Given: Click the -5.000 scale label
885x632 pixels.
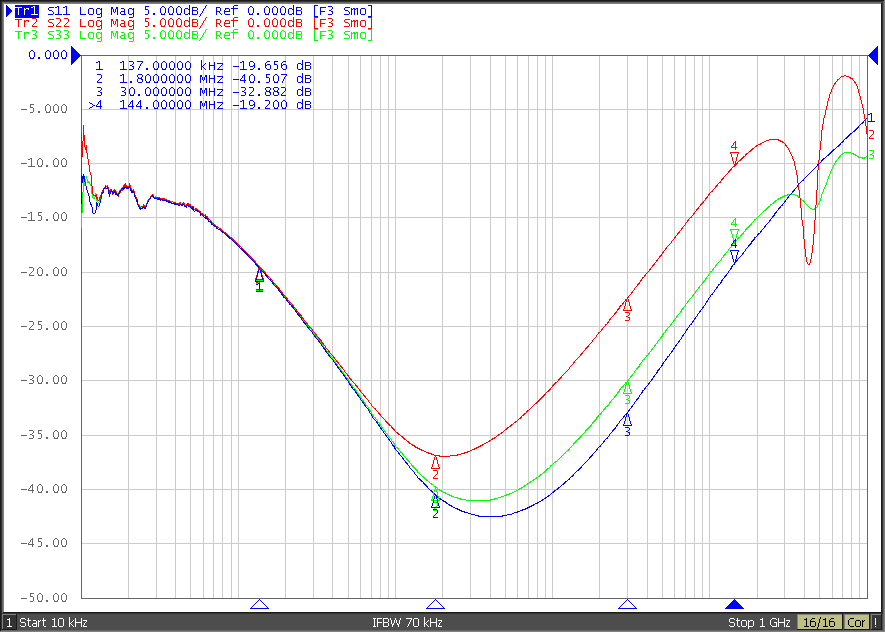Looking at the screenshot, I should point(44,109).
